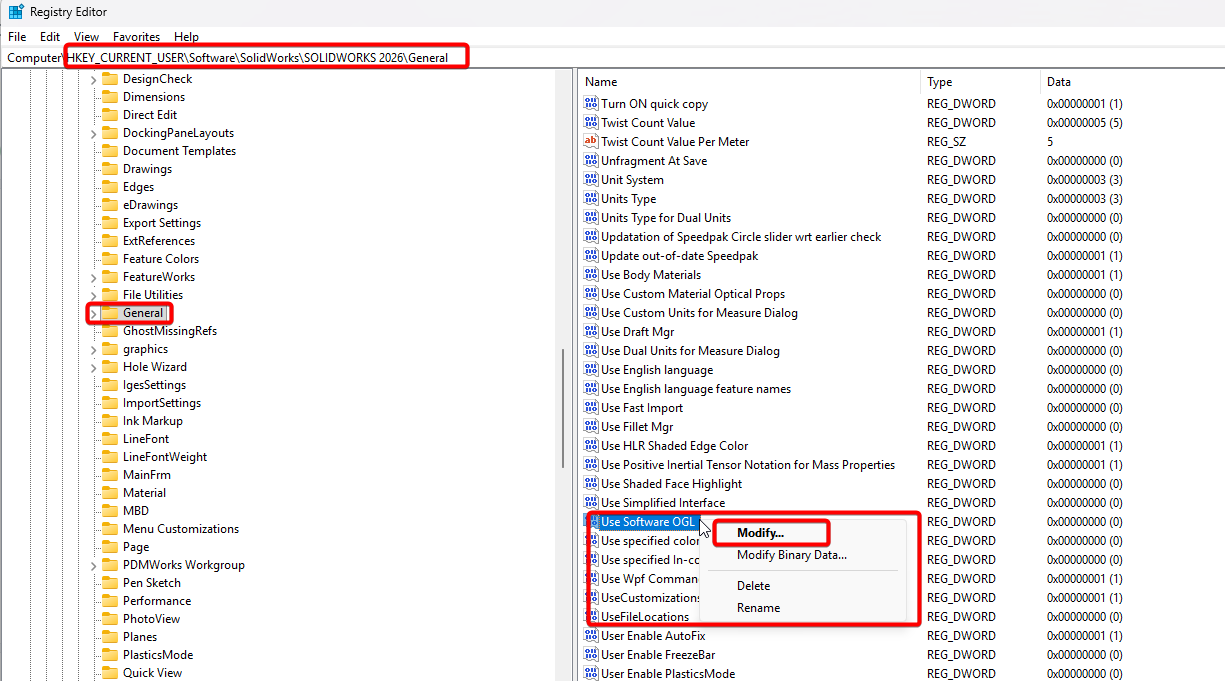Click the folder icon of Feature Colors key
Screen dimensions: 1225x681
pos(110,259)
